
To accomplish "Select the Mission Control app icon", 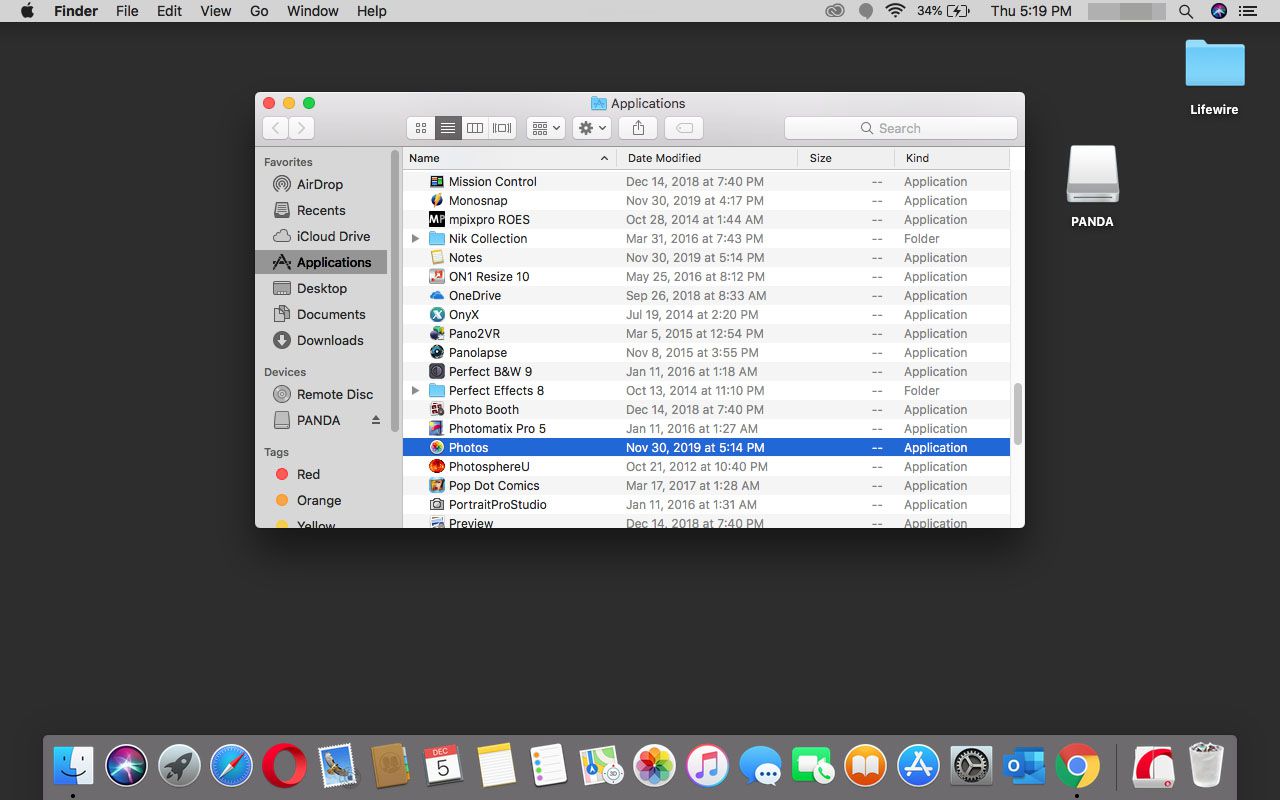I will click(437, 182).
